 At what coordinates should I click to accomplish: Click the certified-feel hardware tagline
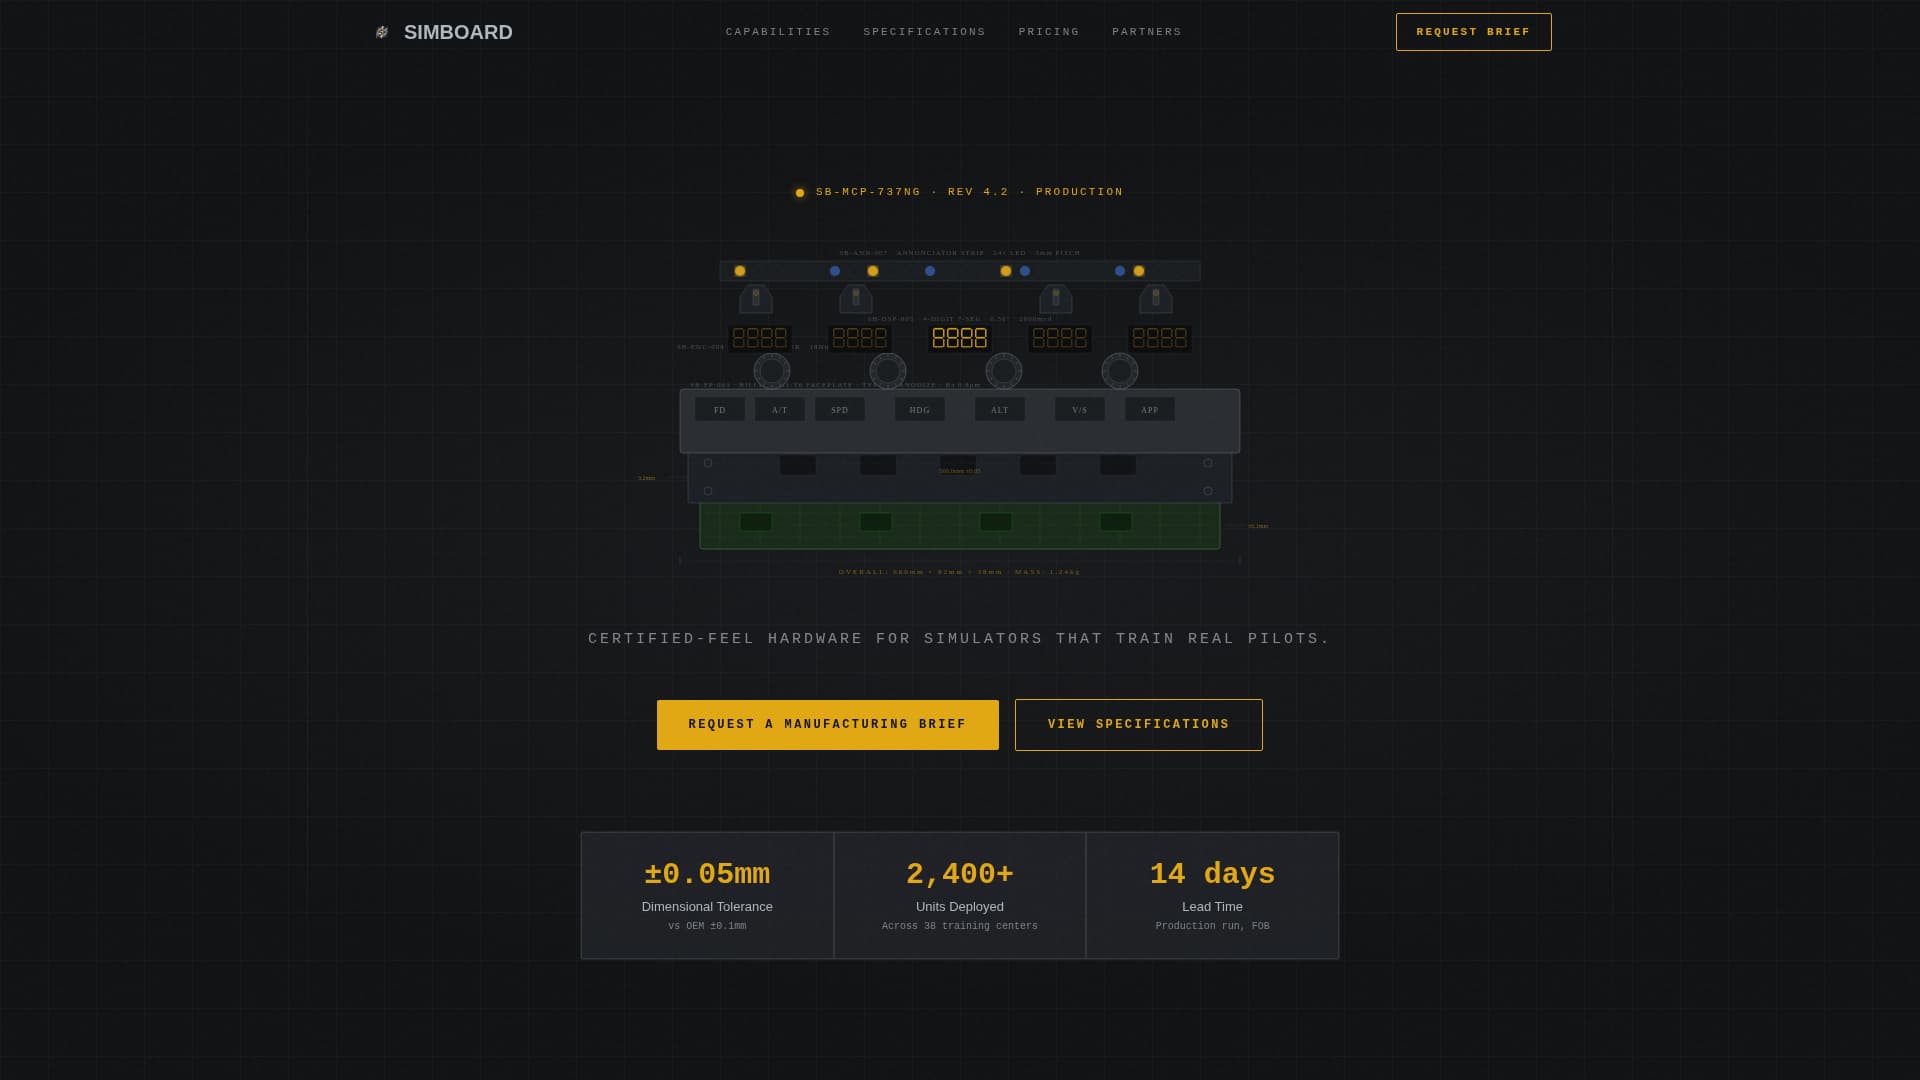pos(960,639)
